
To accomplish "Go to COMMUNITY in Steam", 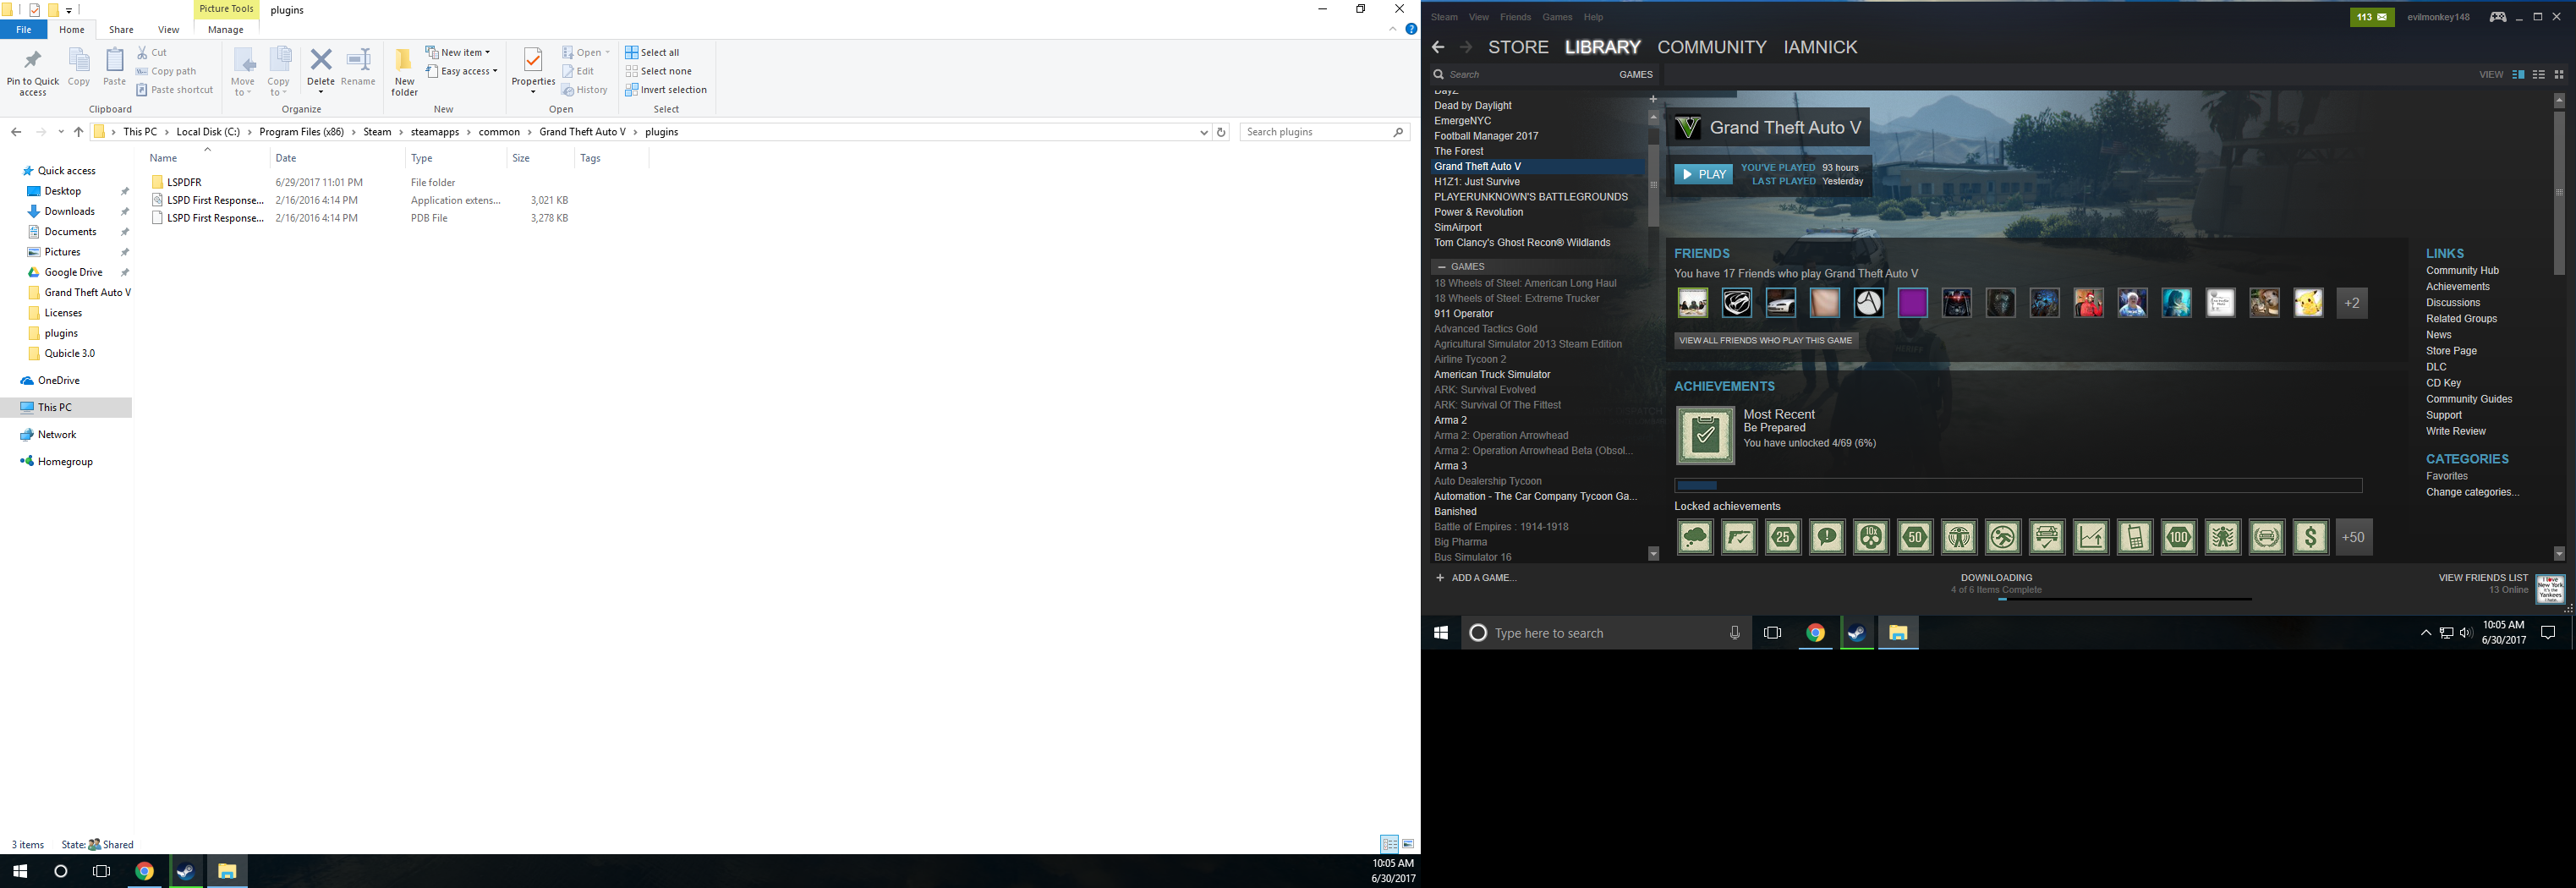I will point(1711,47).
